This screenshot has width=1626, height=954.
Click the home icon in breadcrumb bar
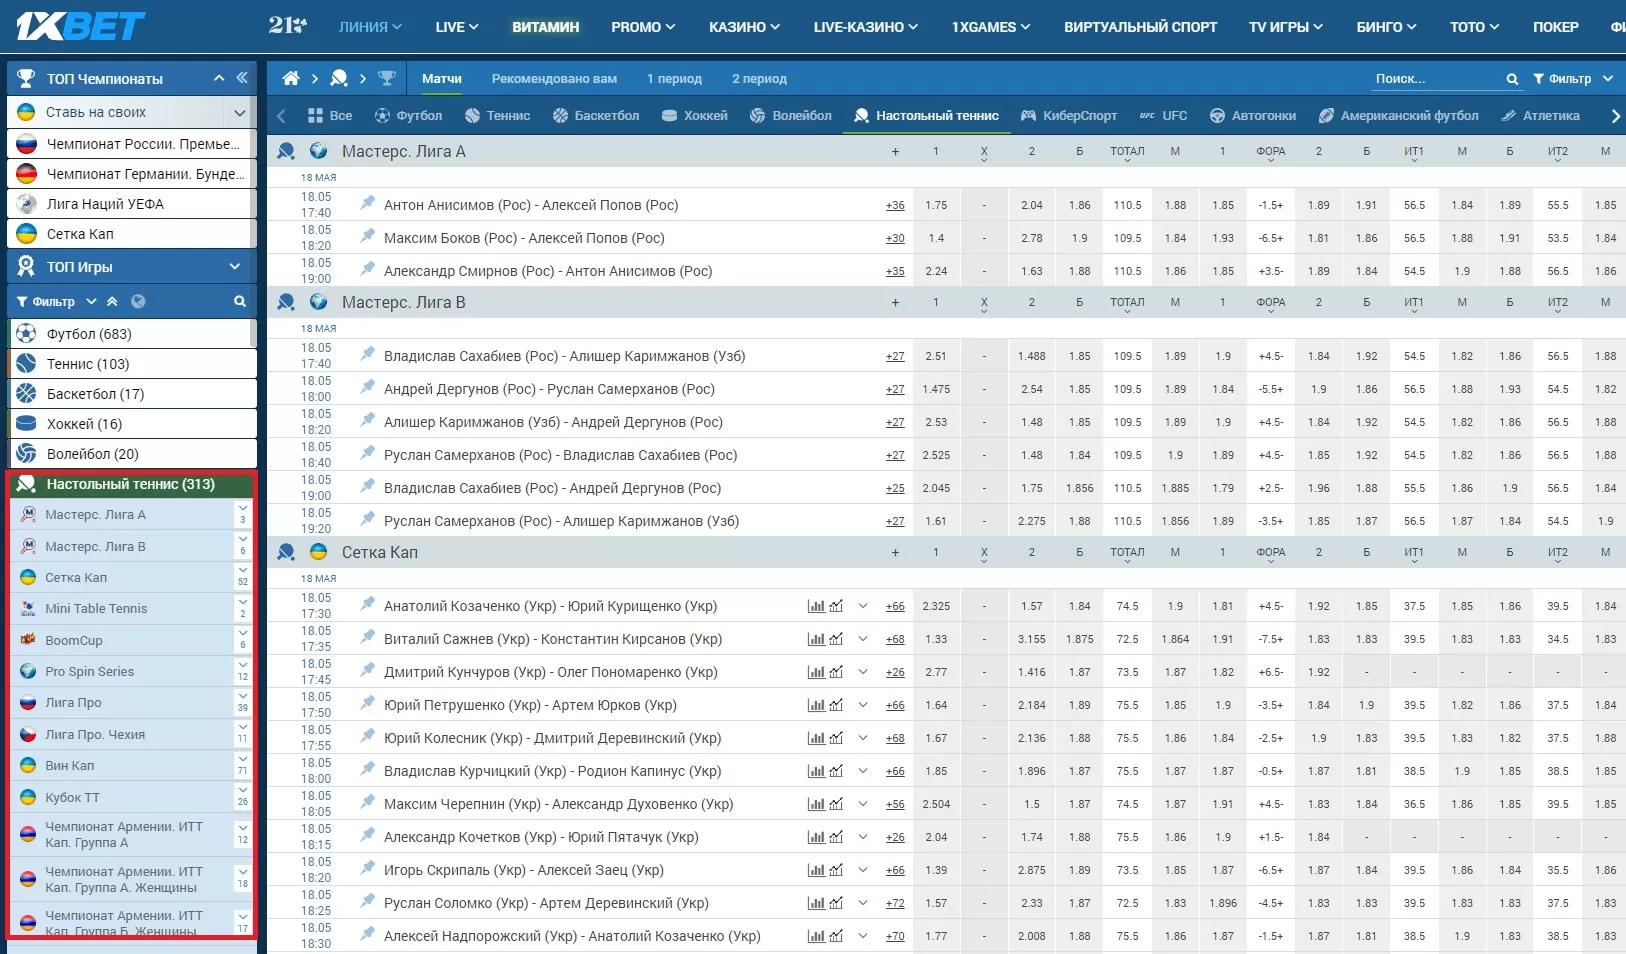[291, 78]
